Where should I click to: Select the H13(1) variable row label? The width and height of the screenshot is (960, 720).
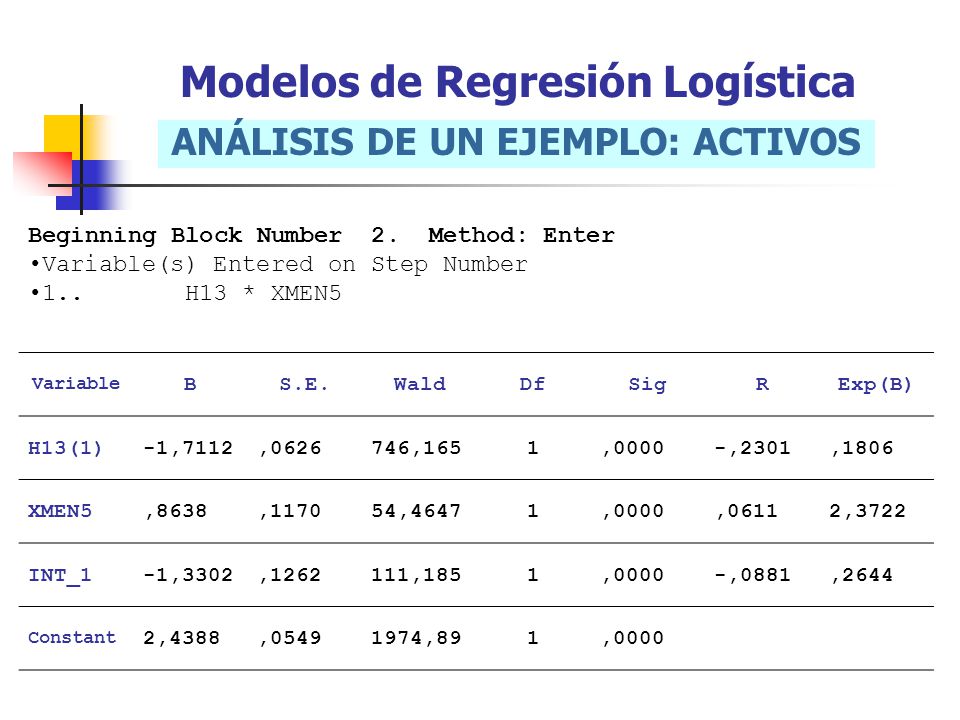(x=65, y=448)
